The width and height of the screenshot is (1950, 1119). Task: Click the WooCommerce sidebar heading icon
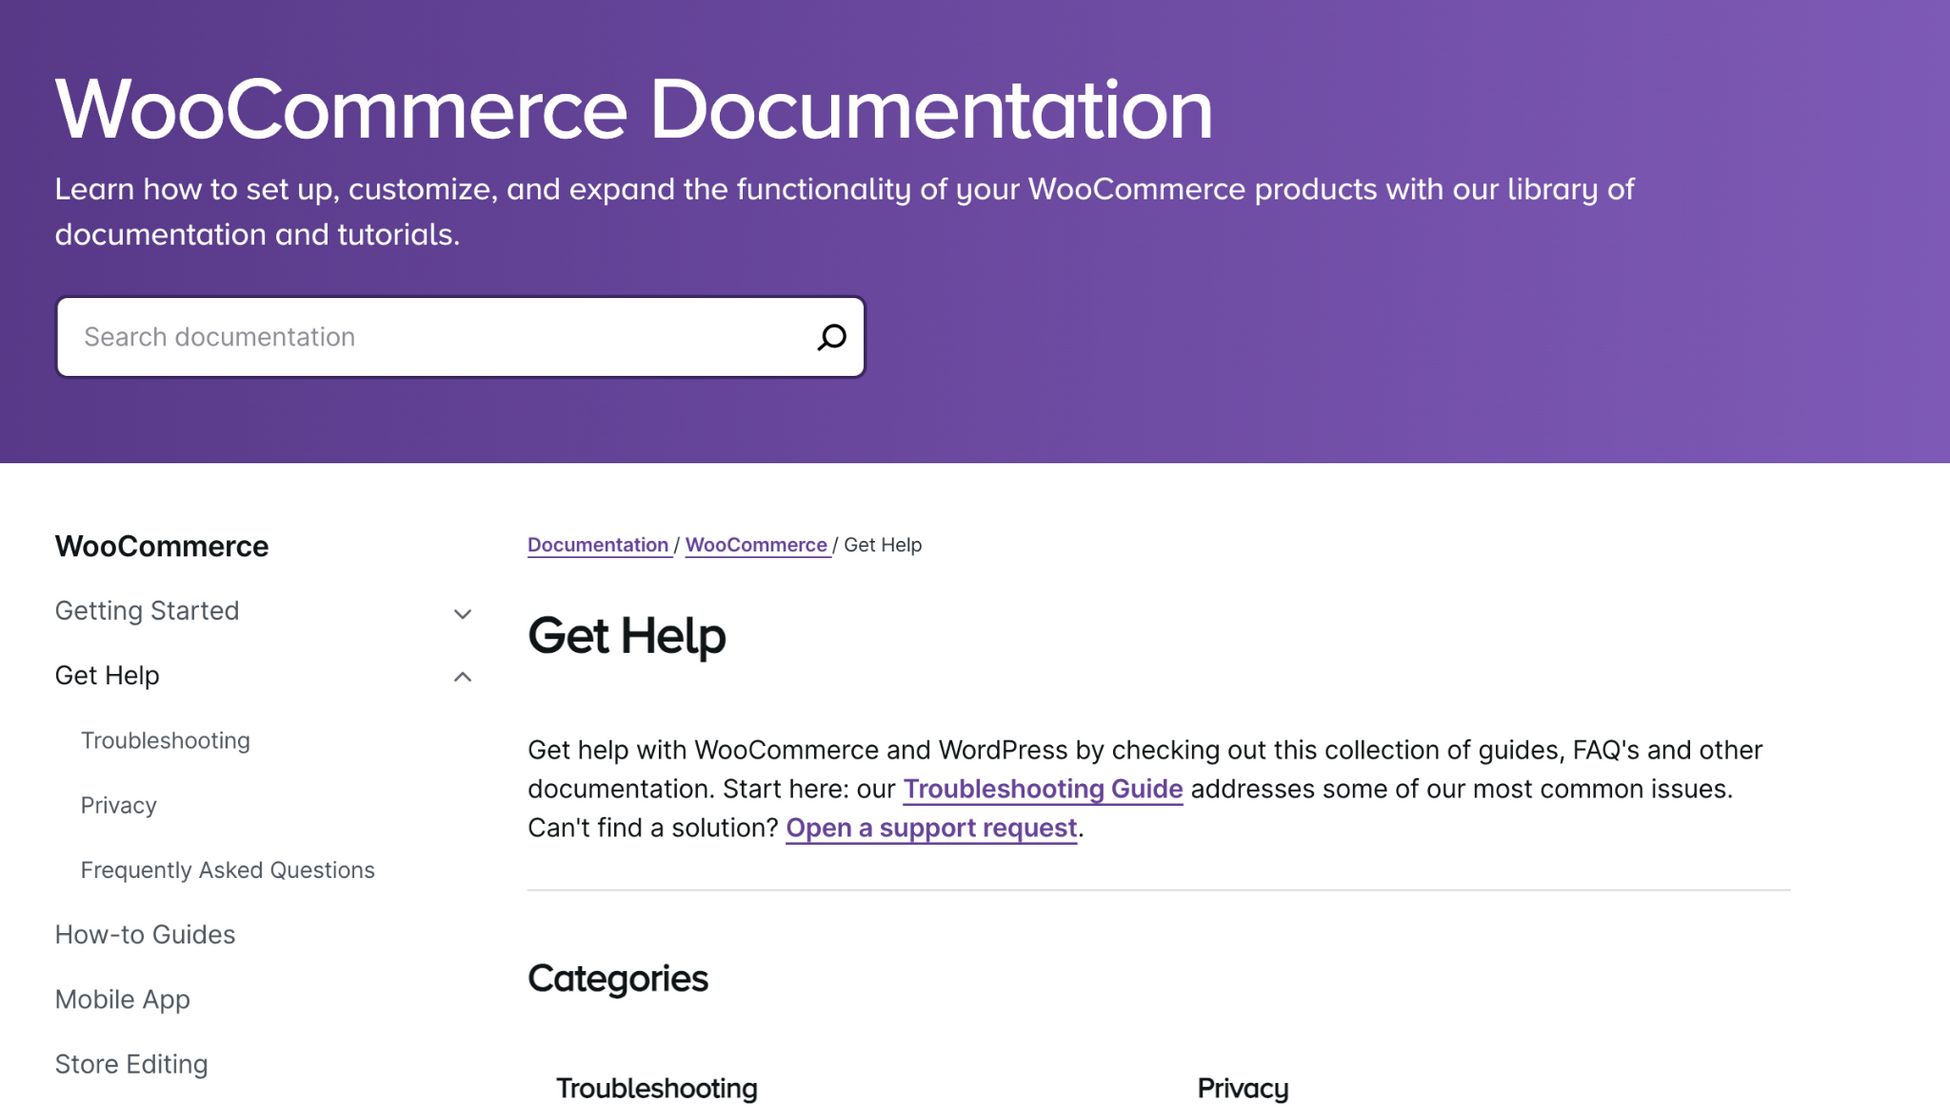(x=161, y=546)
